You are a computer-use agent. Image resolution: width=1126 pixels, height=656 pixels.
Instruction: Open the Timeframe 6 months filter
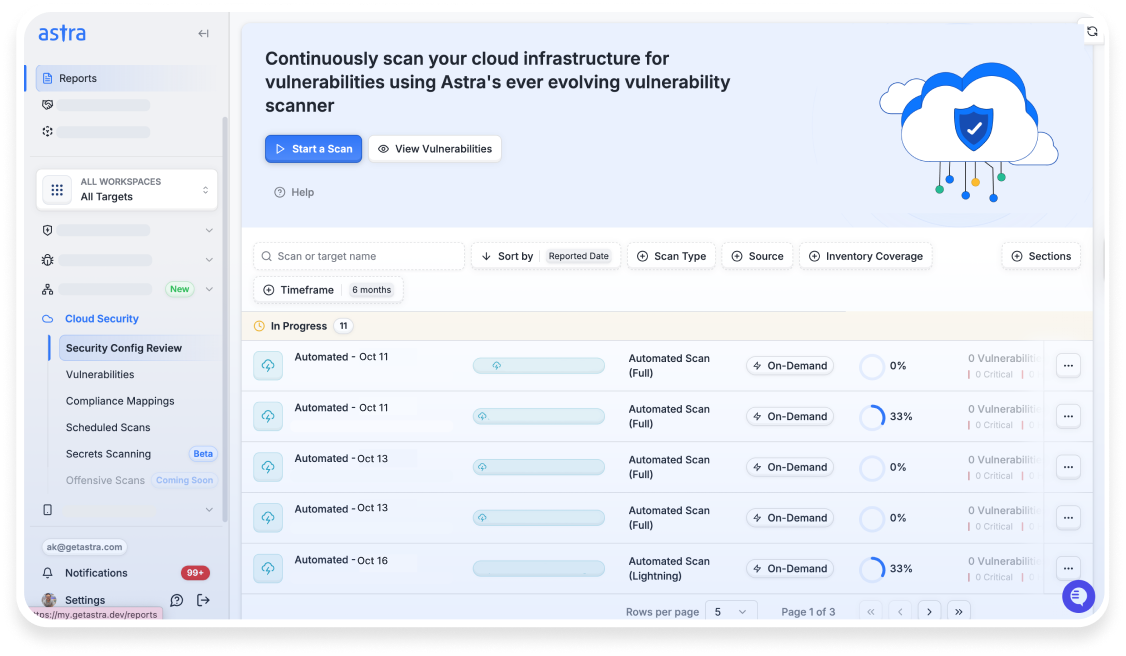pos(328,290)
